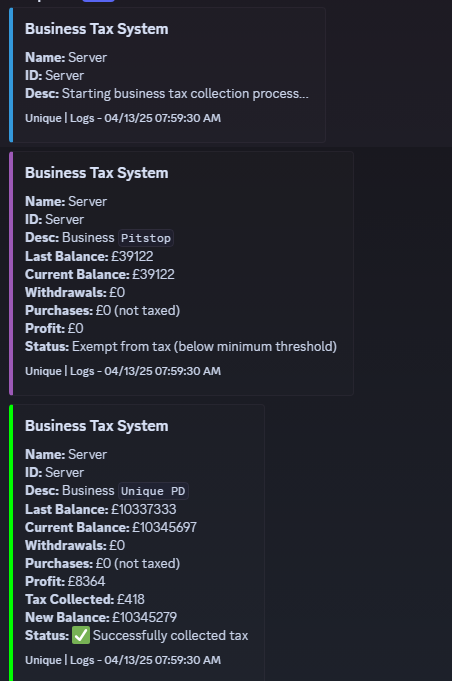Image resolution: width=452 pixels, height=681 pixels.
Task: Click Purchases £0 (not taxed) in Unique PD embed
Action: 102,563
